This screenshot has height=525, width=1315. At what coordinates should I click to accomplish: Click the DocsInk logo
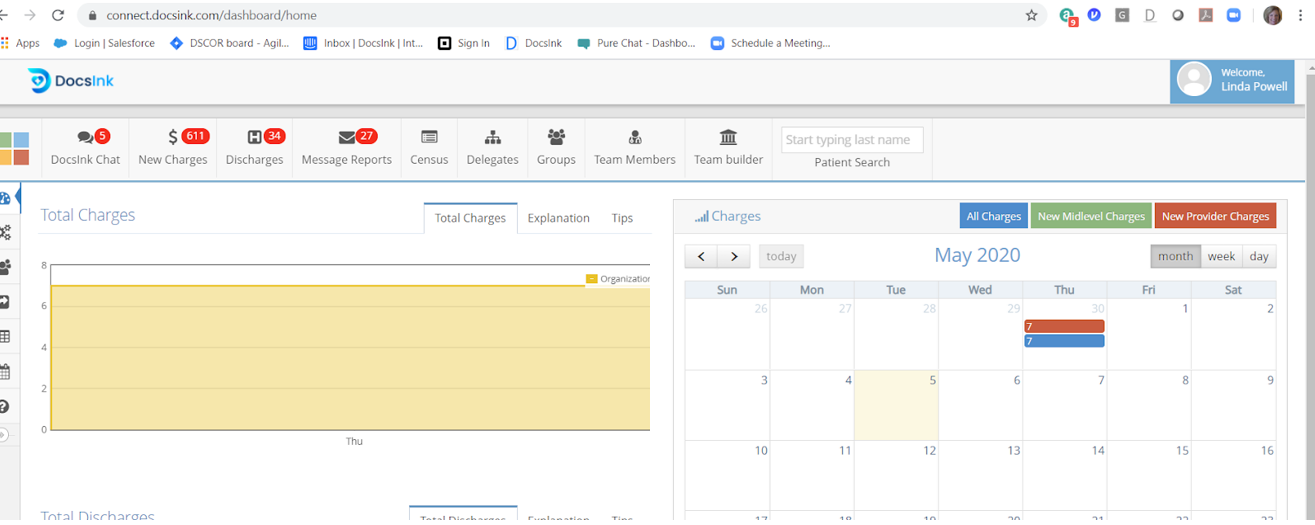(70, 81)
